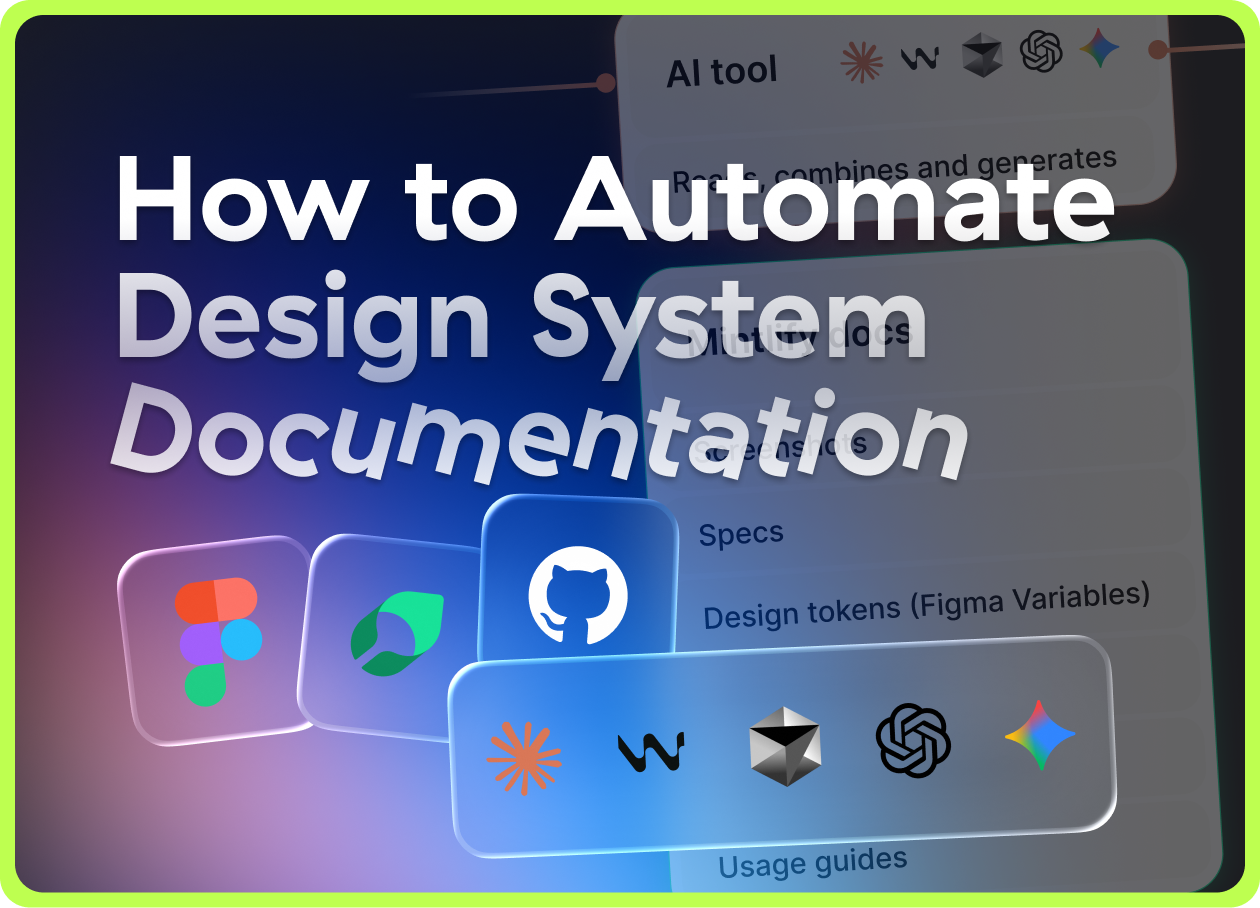Click the Figma logo tile
This screenshot has width=1260, height=908.
218,641
